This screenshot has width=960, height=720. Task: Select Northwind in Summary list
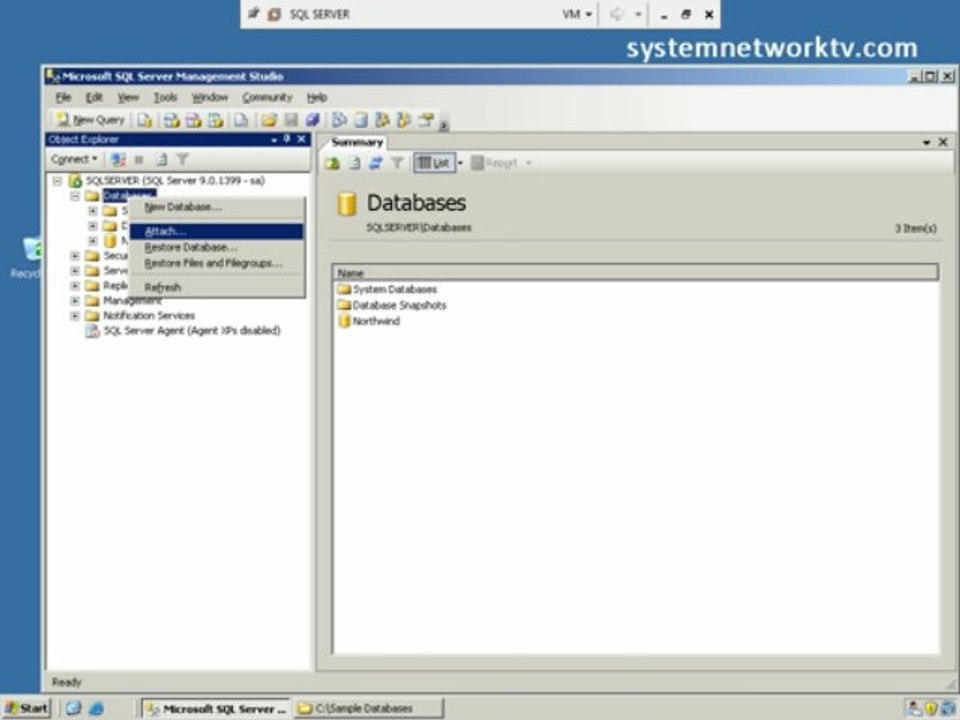click(376, 321)
